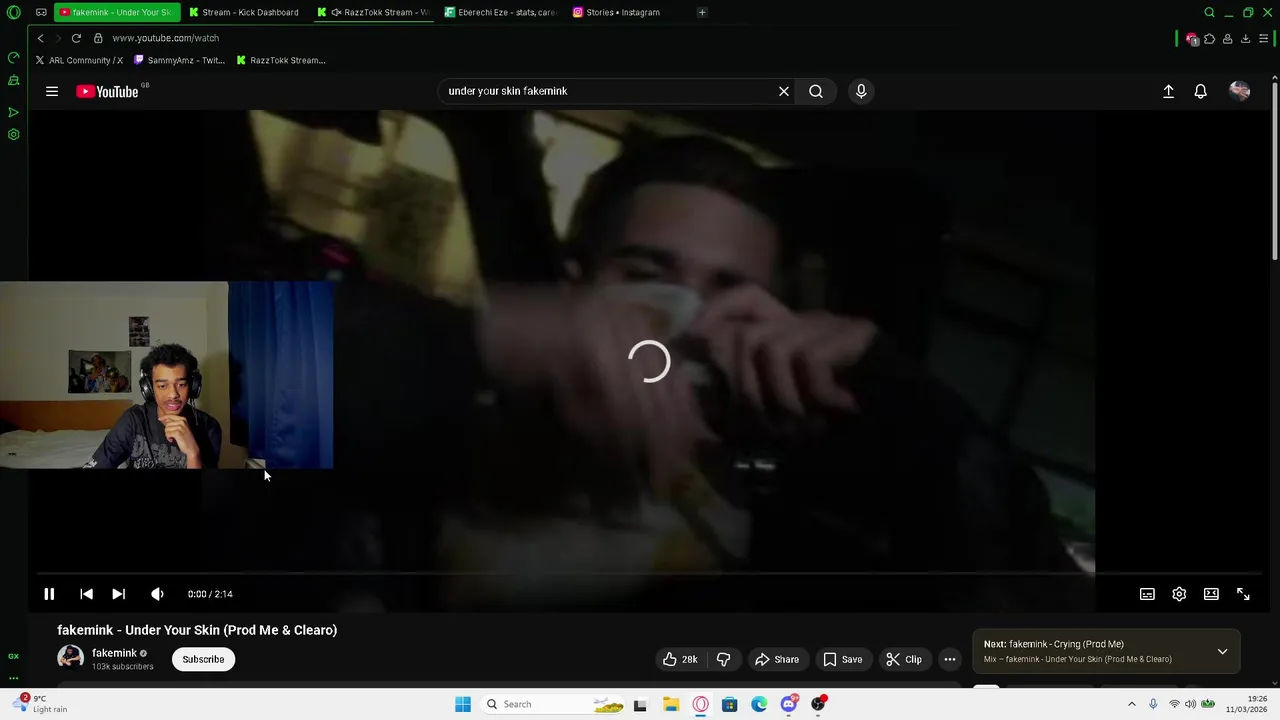Open the 'RazzTokk Stream...' bookmark
This screenshot has height=720, width=1280.
tap(281, 60)
